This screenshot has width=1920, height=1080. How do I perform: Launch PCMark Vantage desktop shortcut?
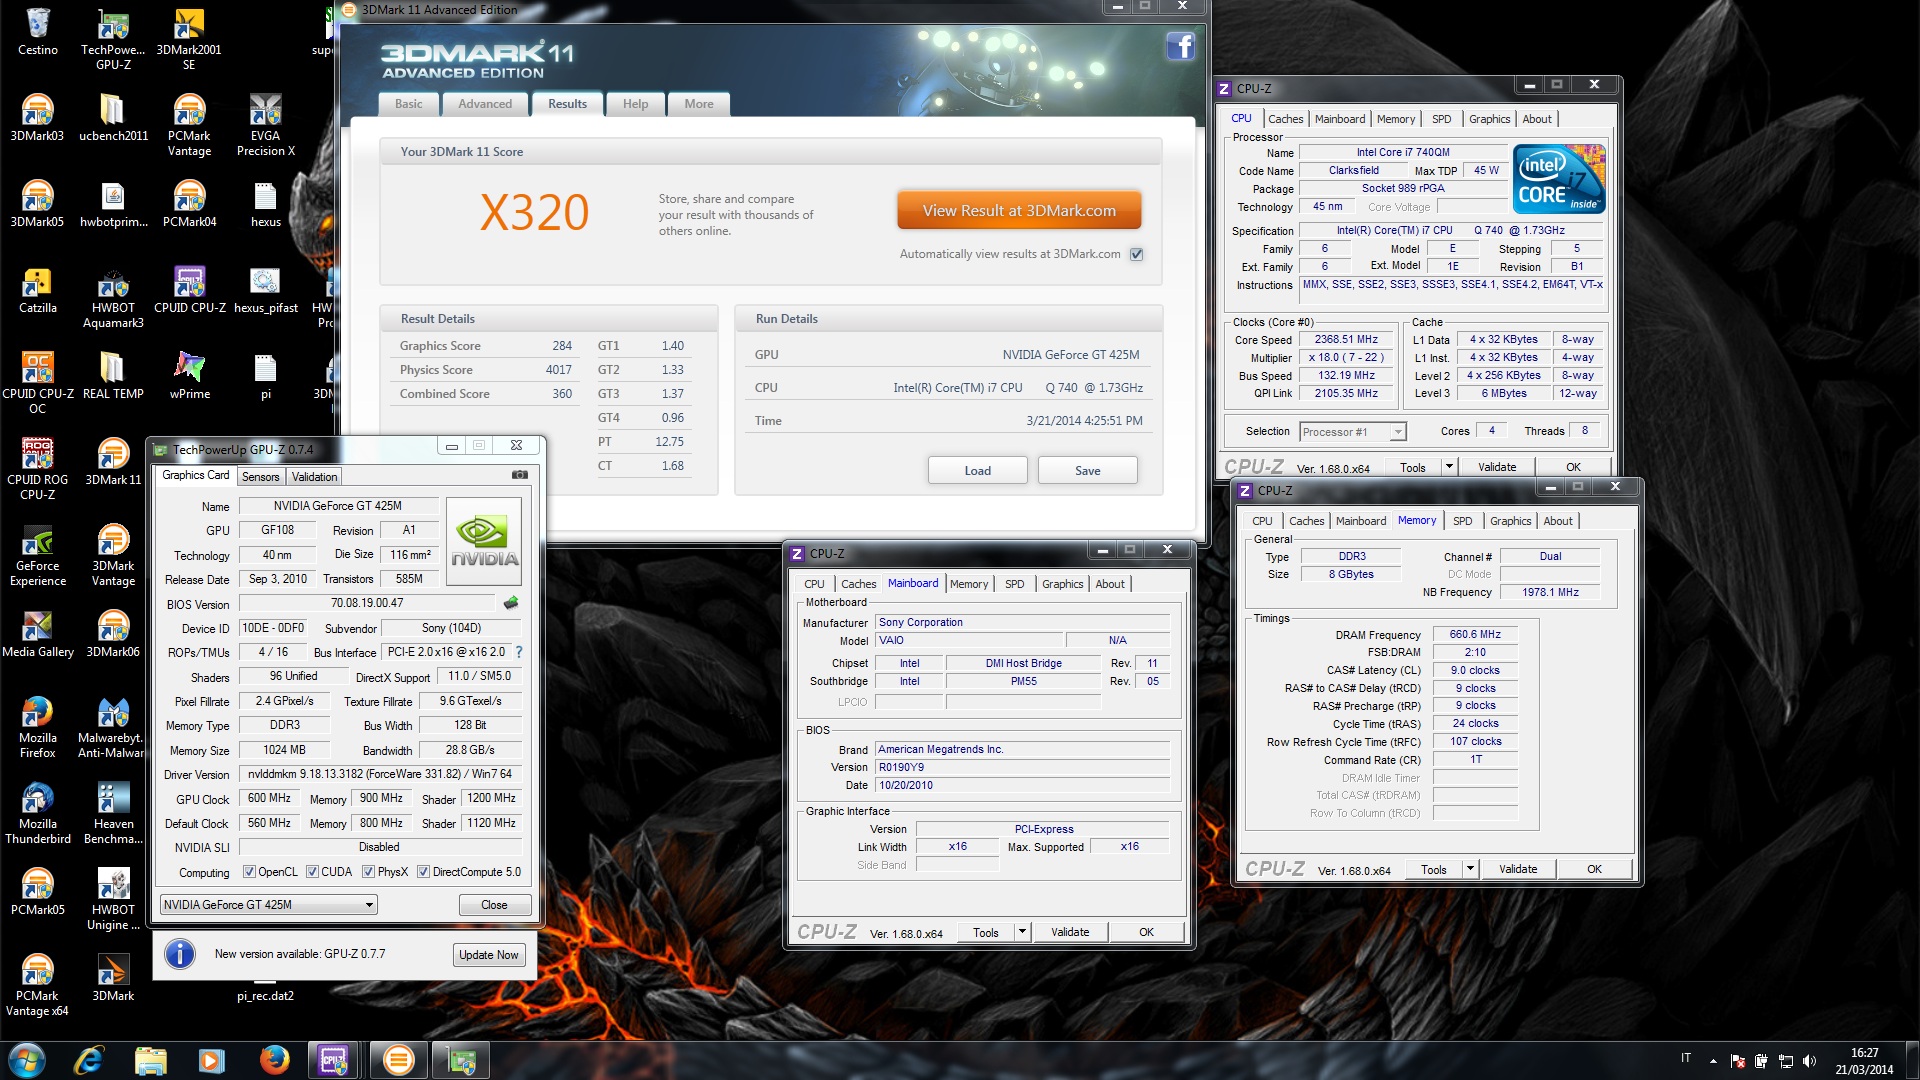pyautogui.click(x=189, y=125)
